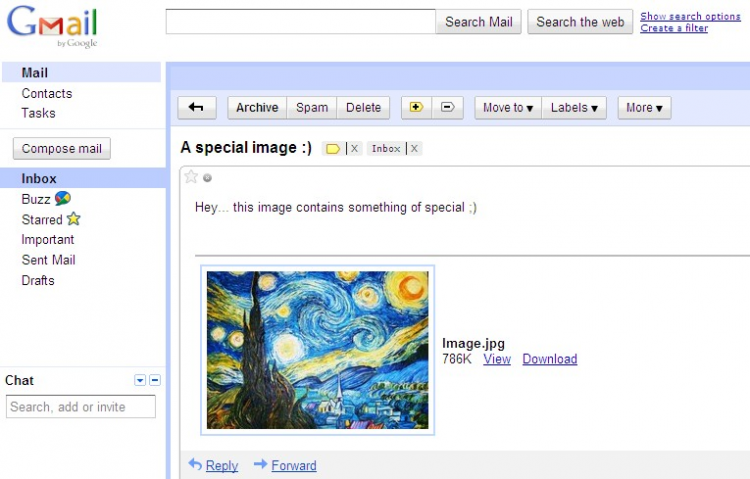This screenshot has width=750, height=479.
Task: Click the subject 'A special image :)'
Action: click(x=246, y=147)
